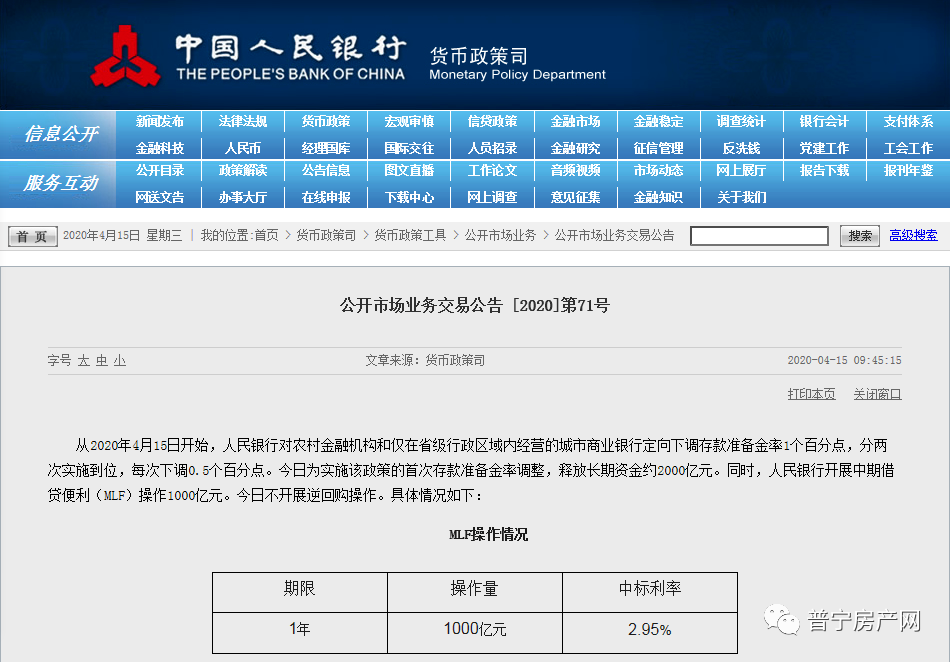Click 打印本页 to print page
This screenshot has width=952, height=662.
[811, 394]
